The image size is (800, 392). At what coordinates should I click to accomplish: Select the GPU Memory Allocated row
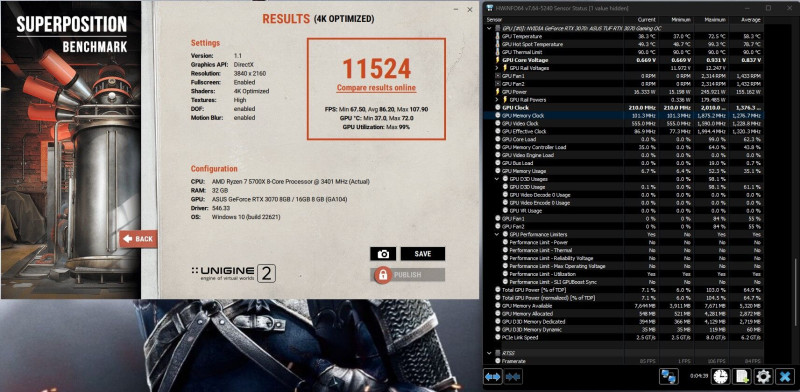click(623, 313)
